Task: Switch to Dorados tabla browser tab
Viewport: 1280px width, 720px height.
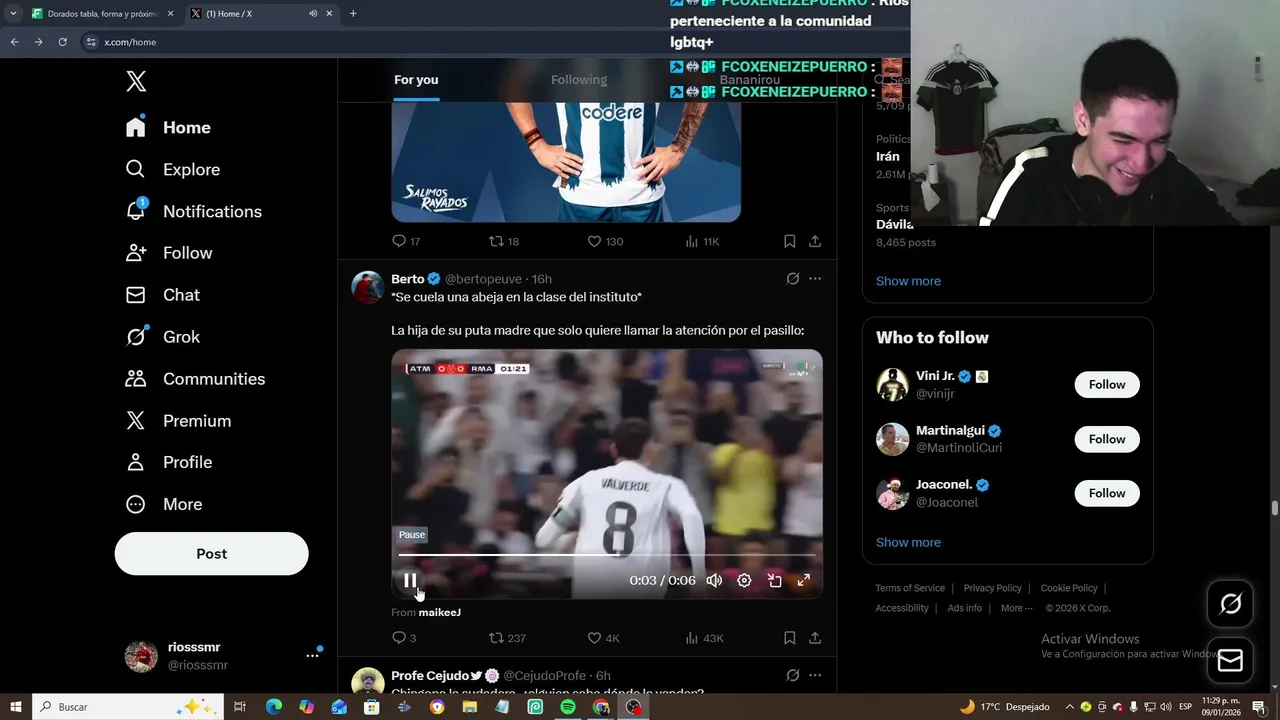Action: click(x=102, y=14)
